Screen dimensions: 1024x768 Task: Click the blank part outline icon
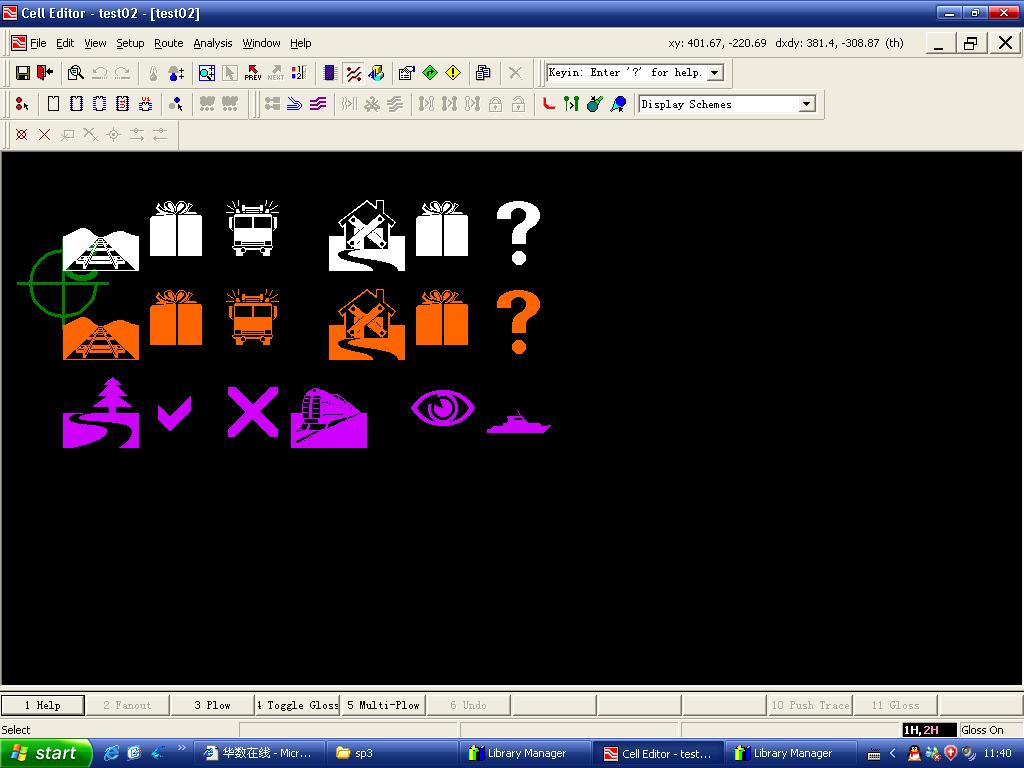tap(54, 104)
